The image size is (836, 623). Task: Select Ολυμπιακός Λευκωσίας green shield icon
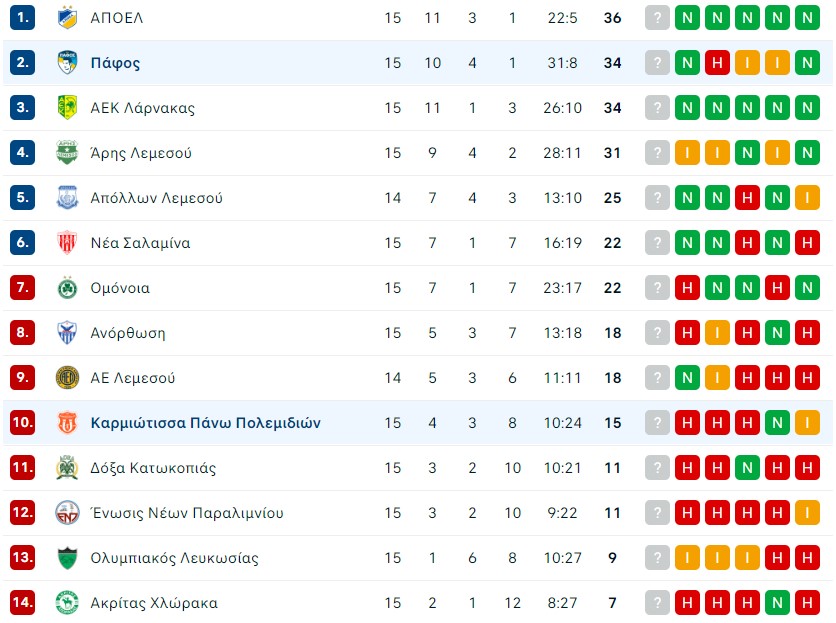[67, 558]
